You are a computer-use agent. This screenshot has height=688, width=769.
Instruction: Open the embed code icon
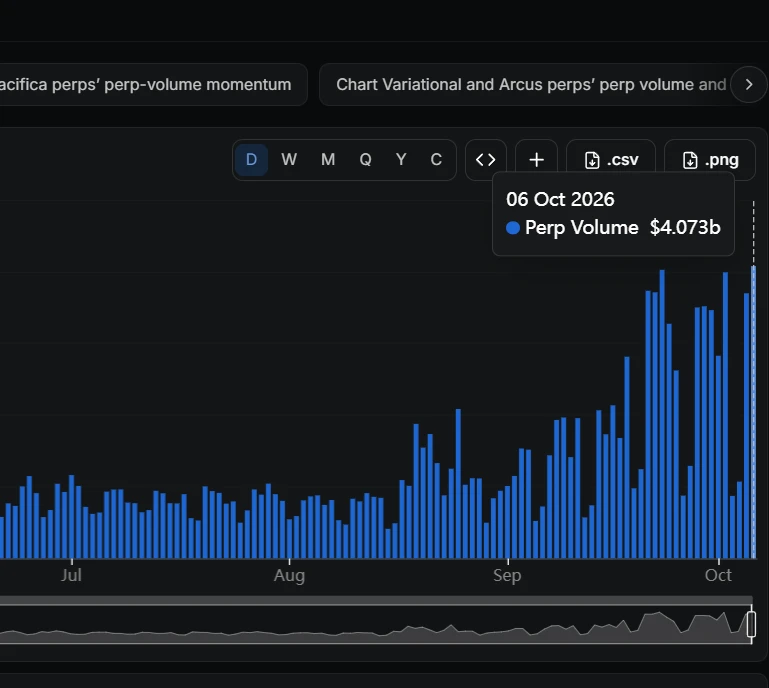486,160
